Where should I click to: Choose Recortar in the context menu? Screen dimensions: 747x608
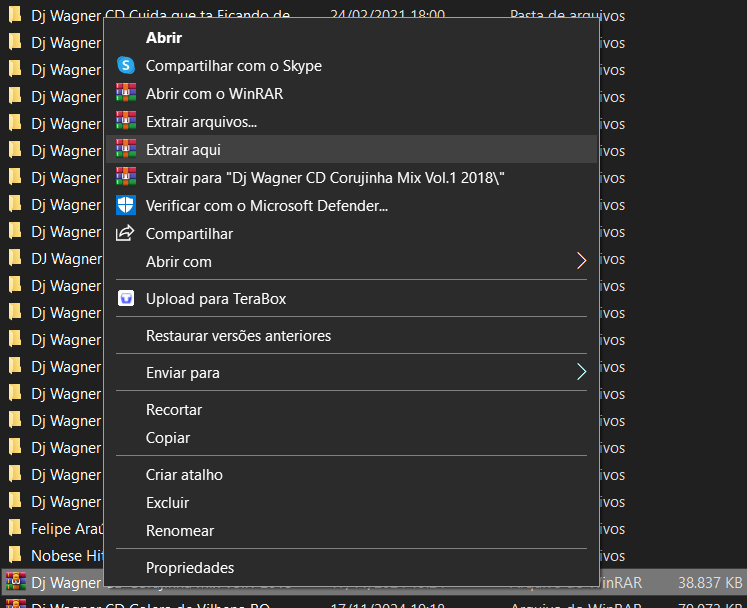point(174,410)
